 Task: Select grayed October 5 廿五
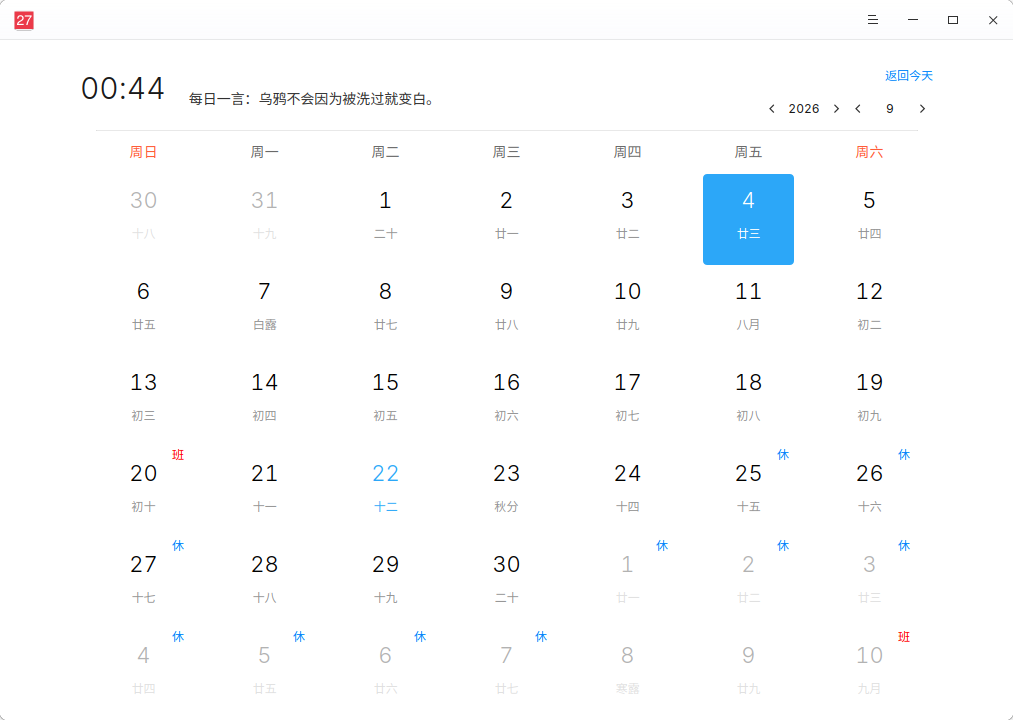tap(264, 675)
